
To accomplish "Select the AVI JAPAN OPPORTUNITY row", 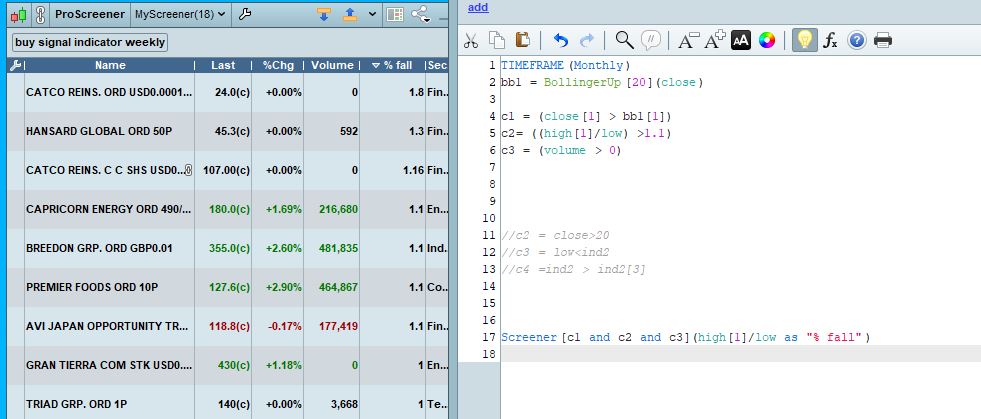I will (228, 326).
